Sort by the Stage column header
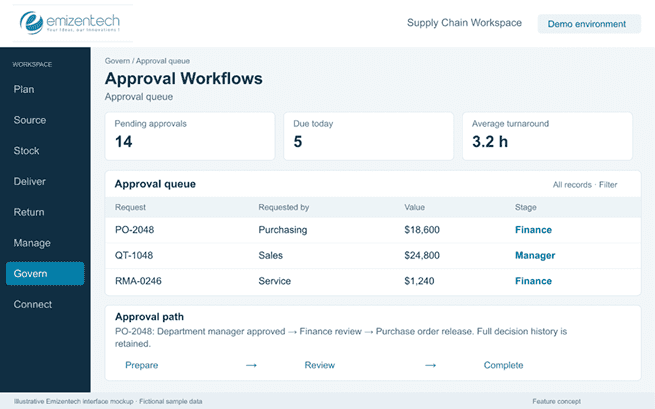Viewport: 655px width, 409px height. click(x=526, y=207)
